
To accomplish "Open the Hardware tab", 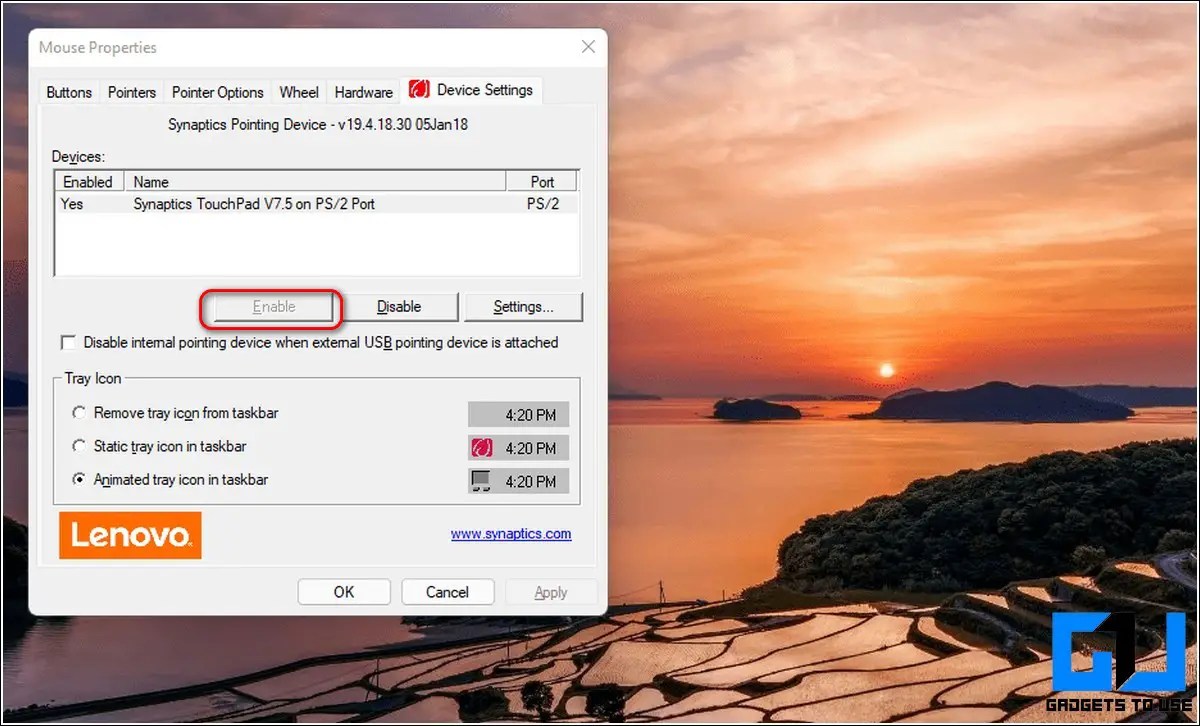I will click(x=363, y=92).
